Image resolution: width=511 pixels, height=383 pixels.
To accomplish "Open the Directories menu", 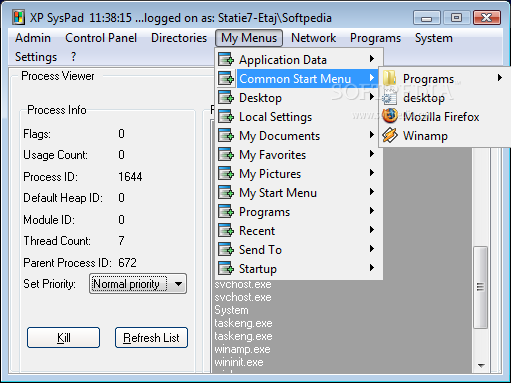I will 179,38.
